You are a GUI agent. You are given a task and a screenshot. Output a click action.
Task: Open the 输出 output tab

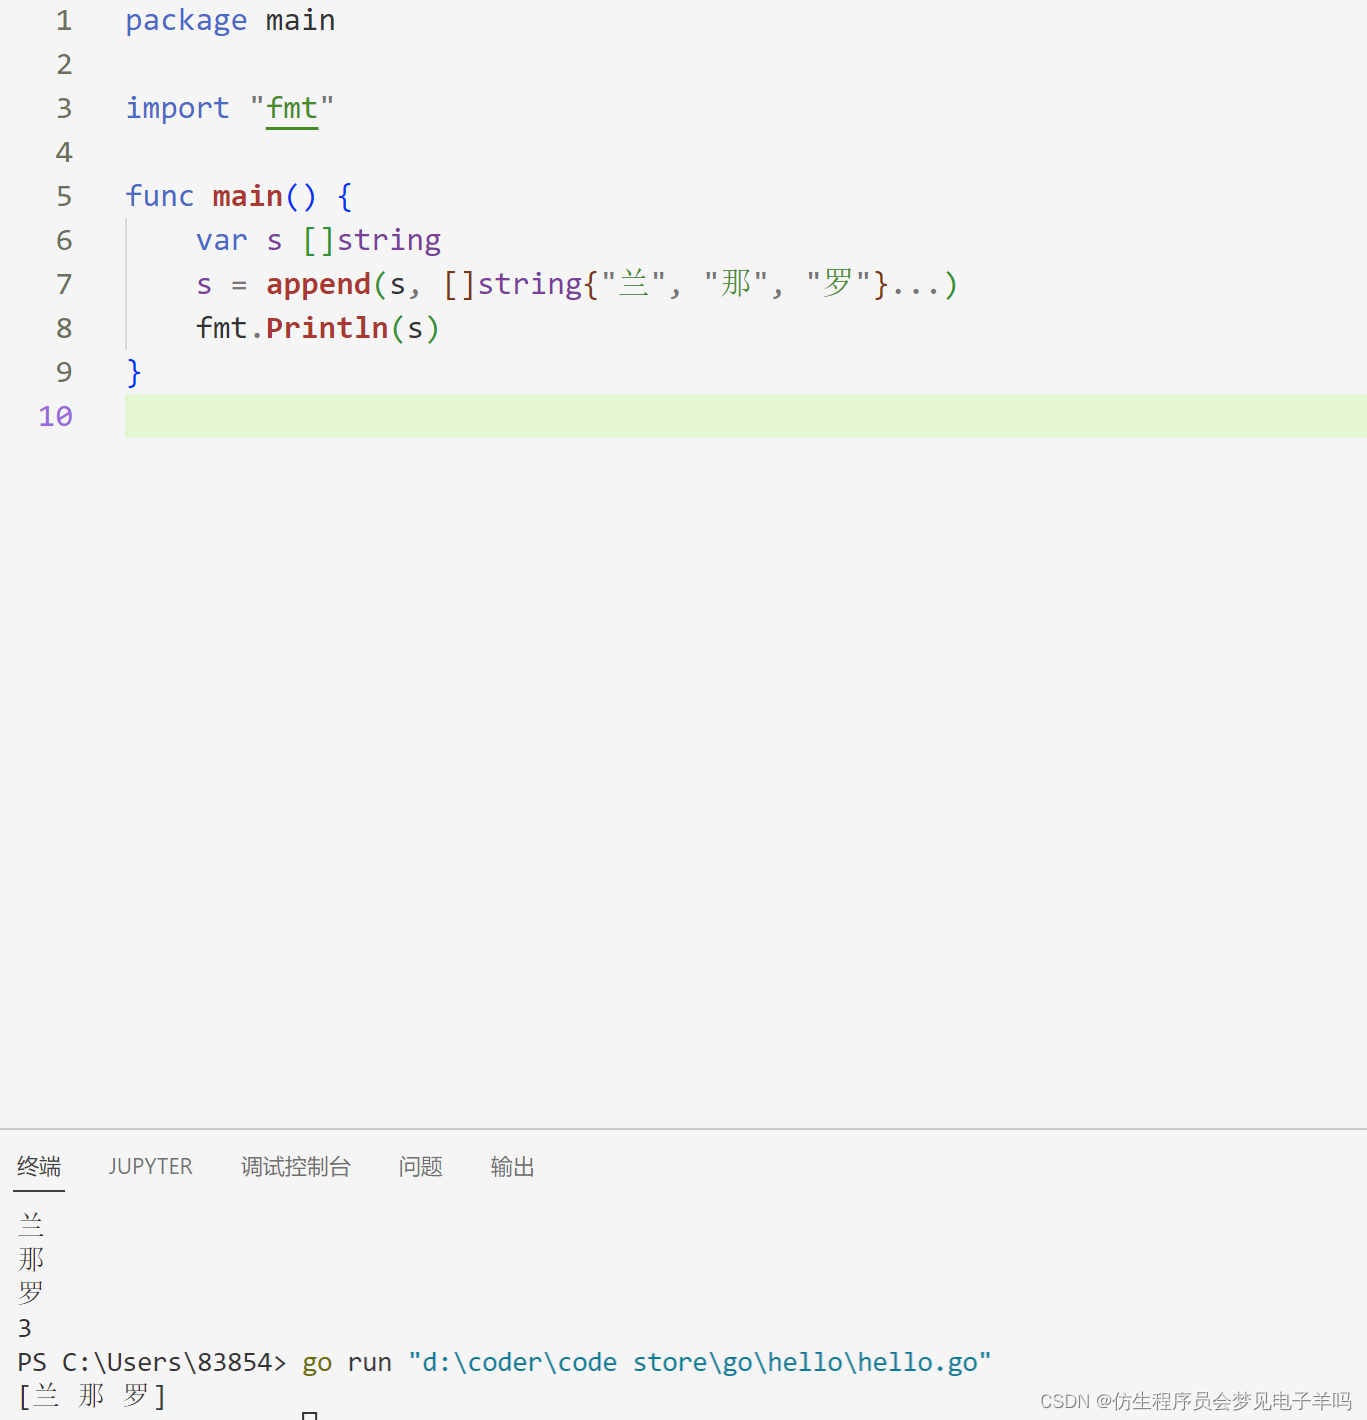(x=513, y=1166)
